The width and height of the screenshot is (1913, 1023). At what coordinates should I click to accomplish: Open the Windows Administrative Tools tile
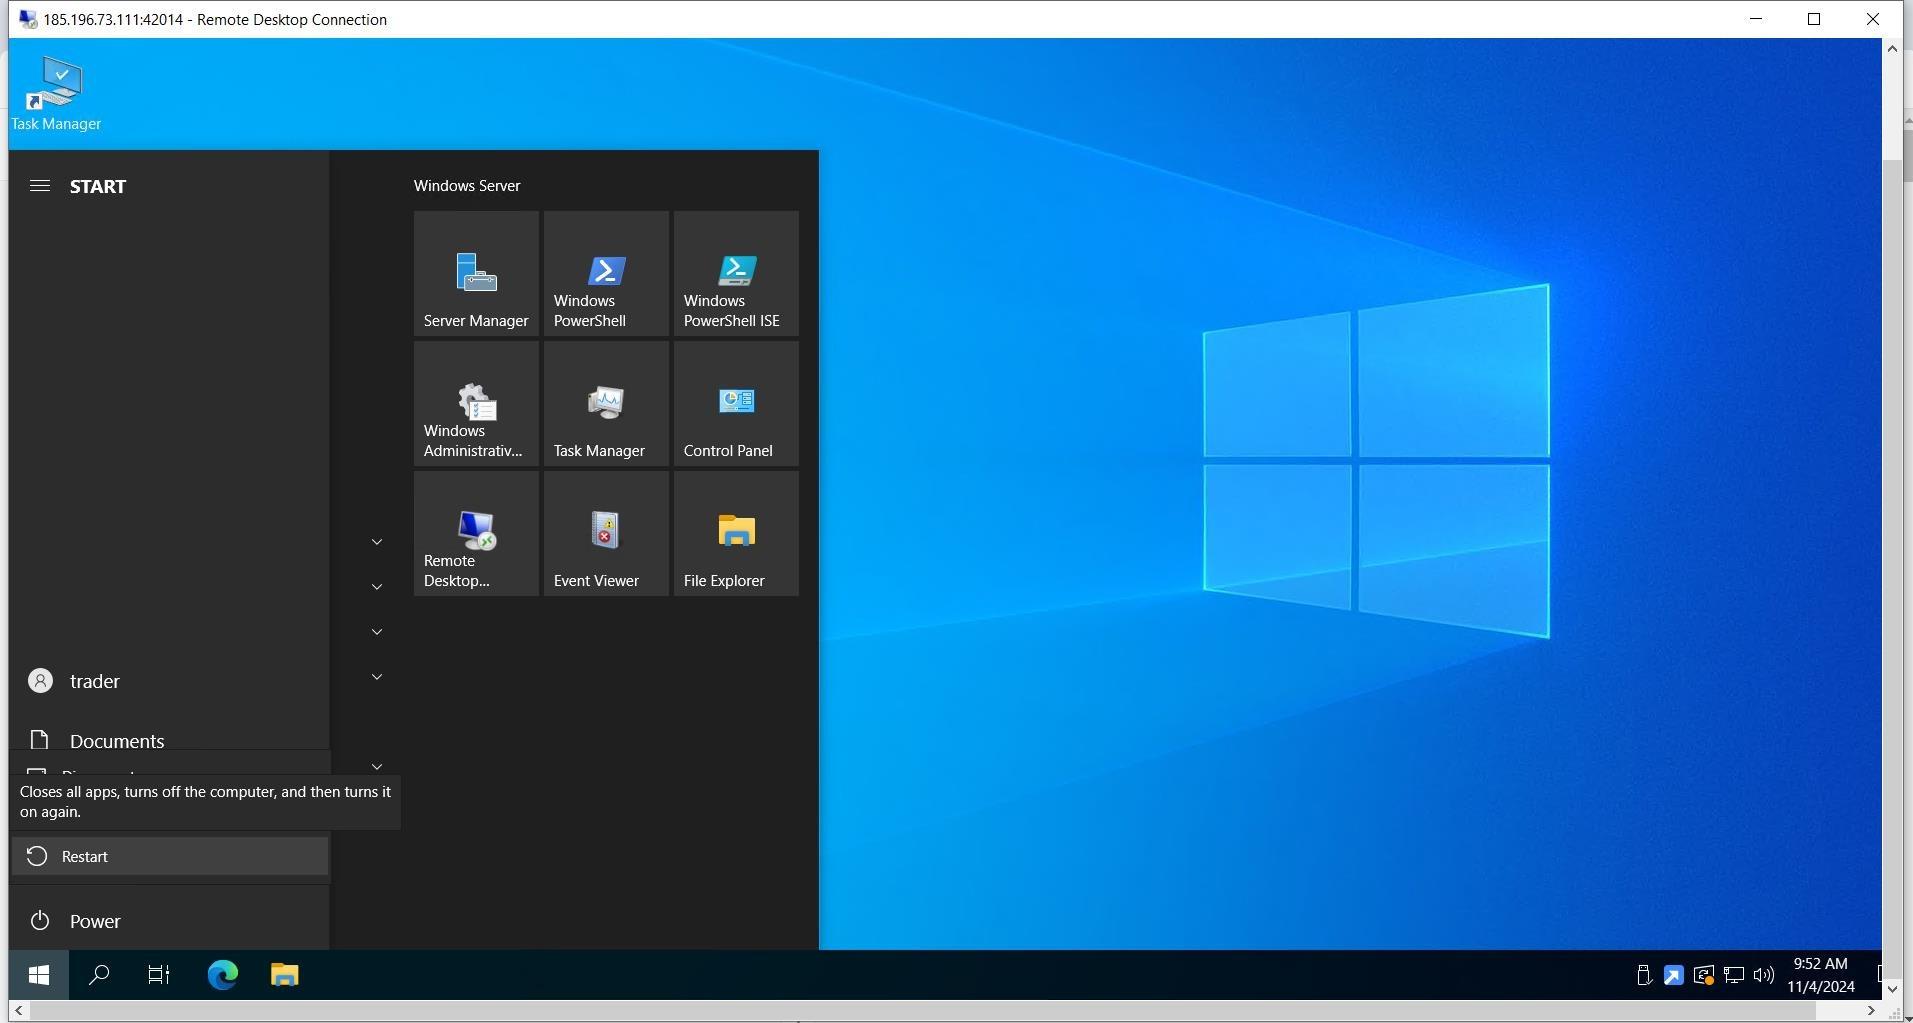point(476,403)
